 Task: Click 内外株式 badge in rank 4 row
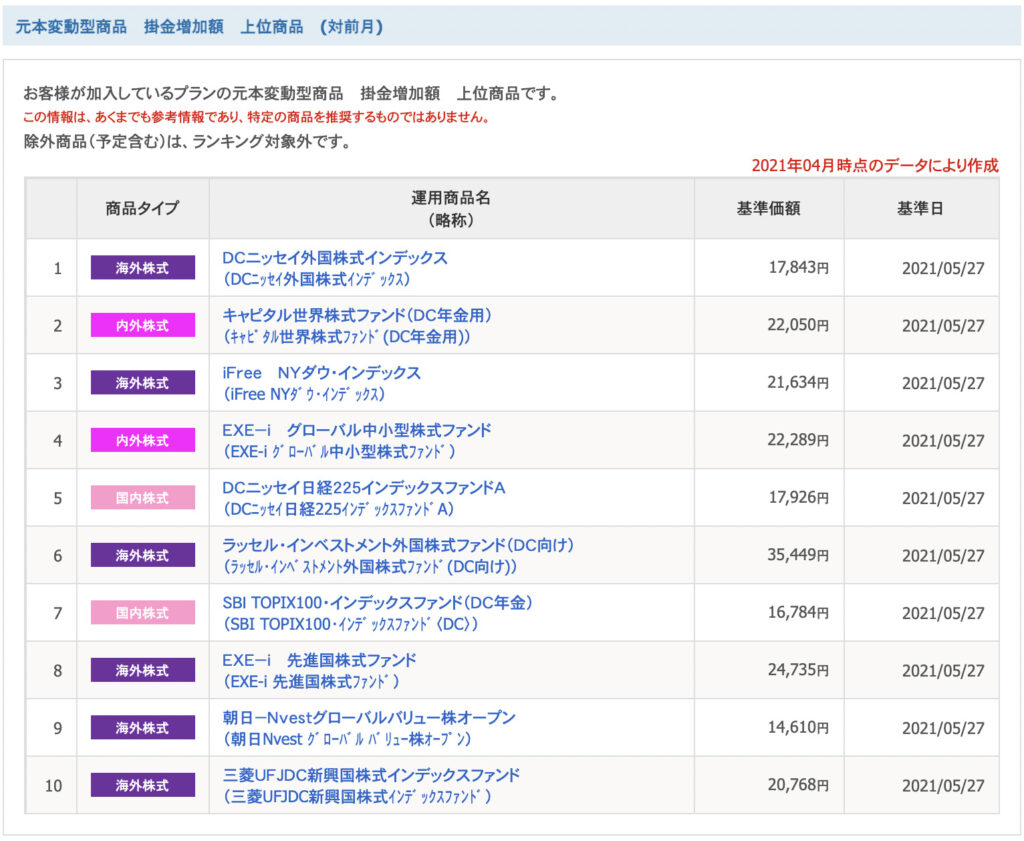pyautogui.click(x=142, y=440)
